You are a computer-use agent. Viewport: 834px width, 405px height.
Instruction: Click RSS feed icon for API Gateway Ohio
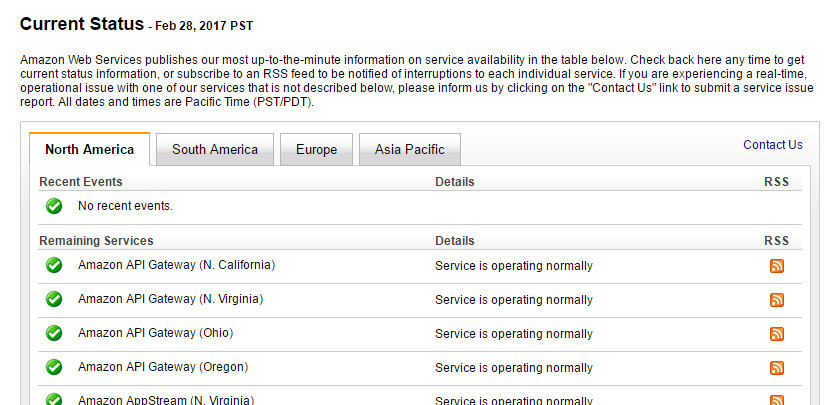click(776, 334)
